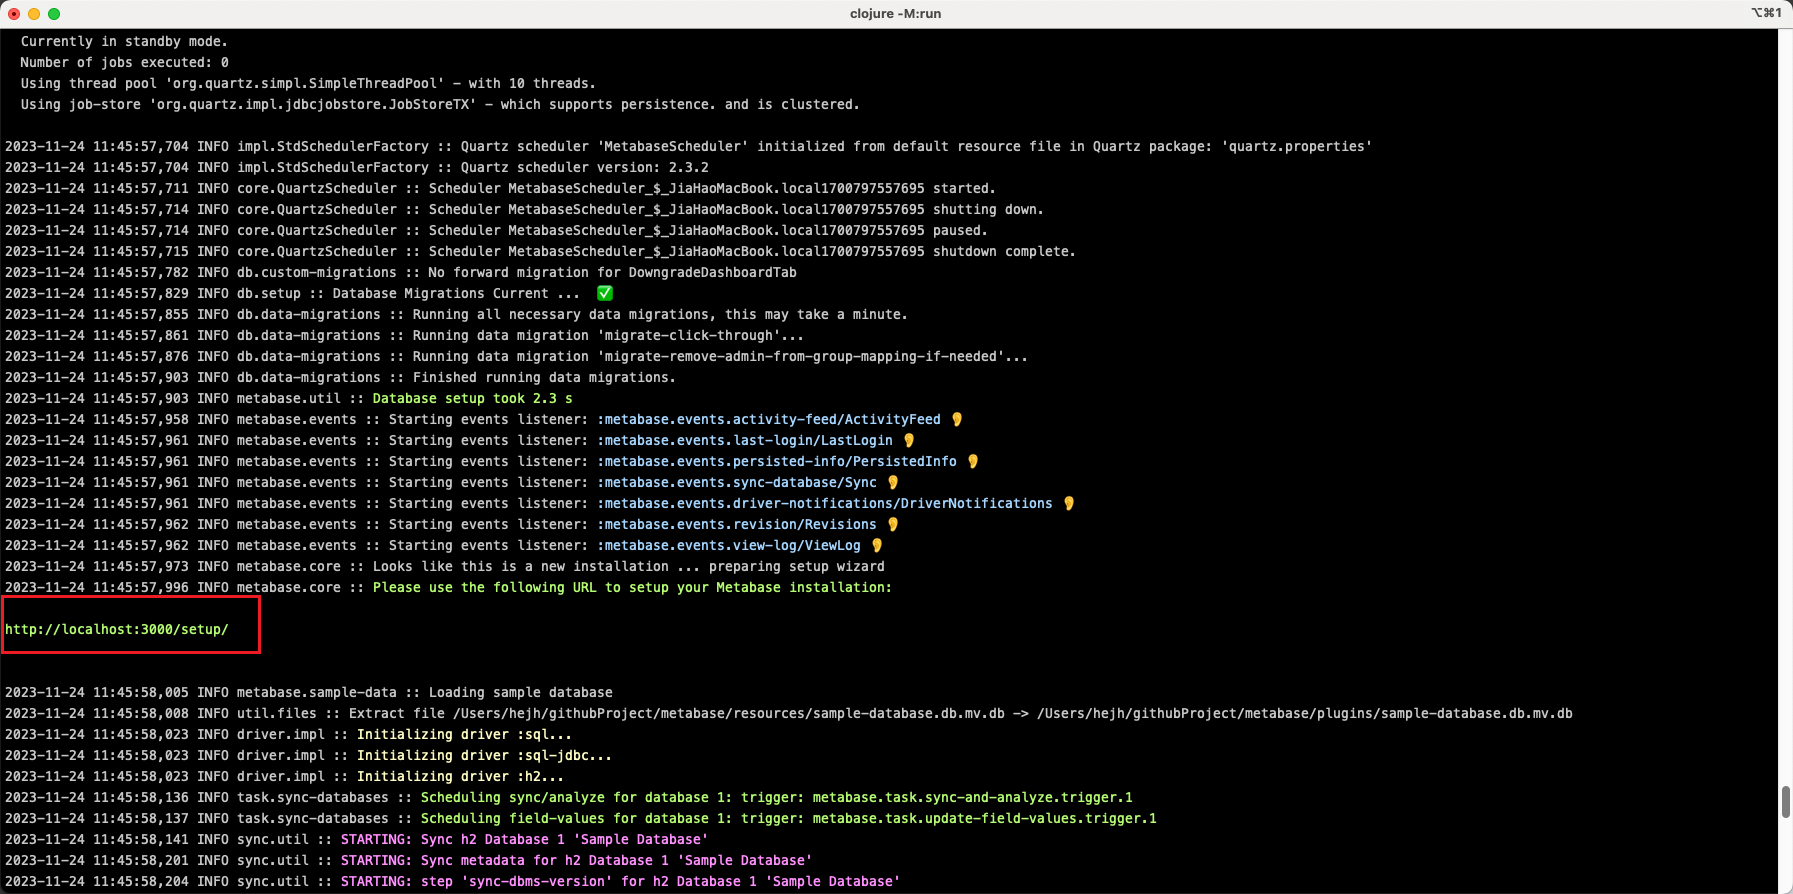Image resolution: width=1793 pixels, height=894 pixels.
Task: Click the ⌥⌘1 window shortcut indicator
Action: (1766, 13)
